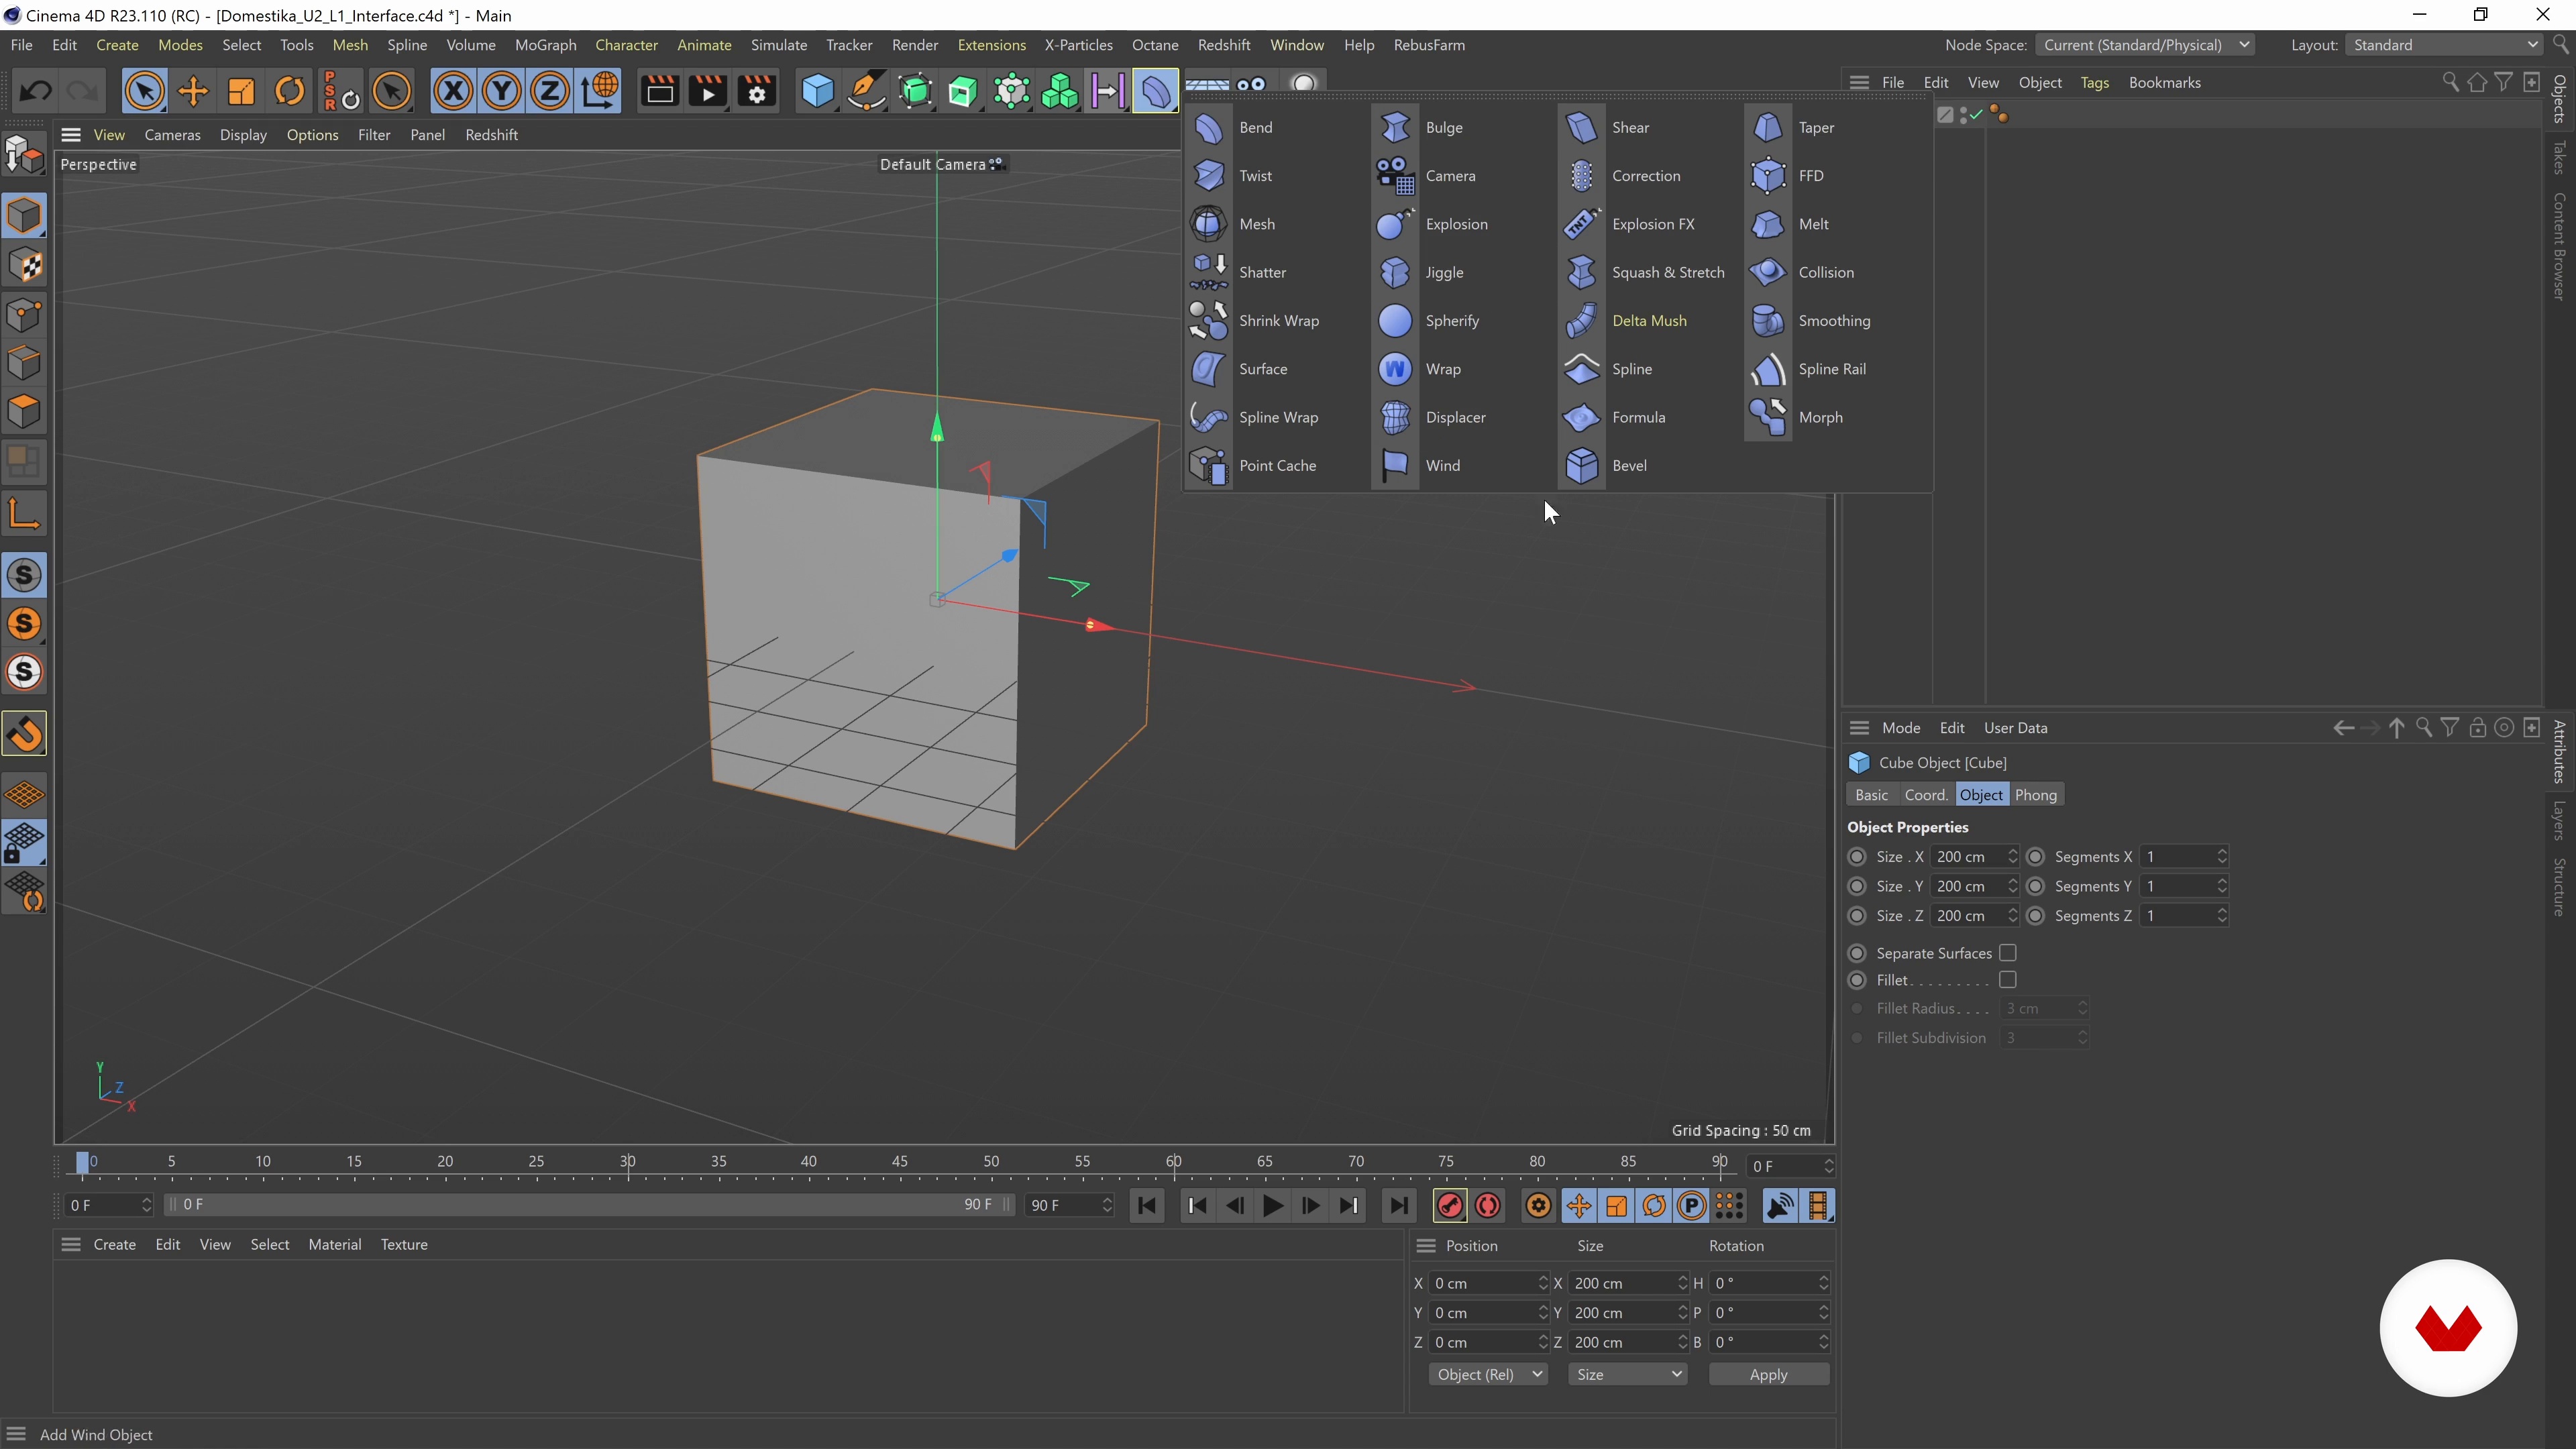
Task: Open the Simulate menu
Action: [778, 45]
